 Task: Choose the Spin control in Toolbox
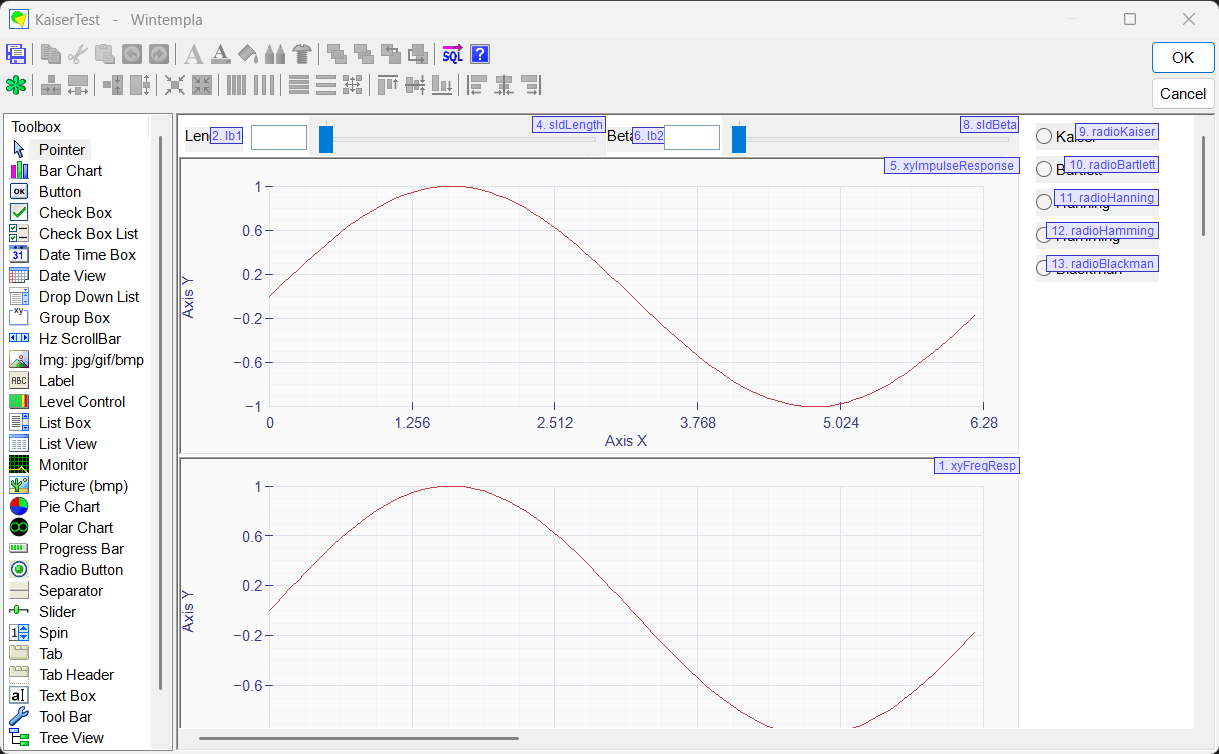click(x=53, y=632)
